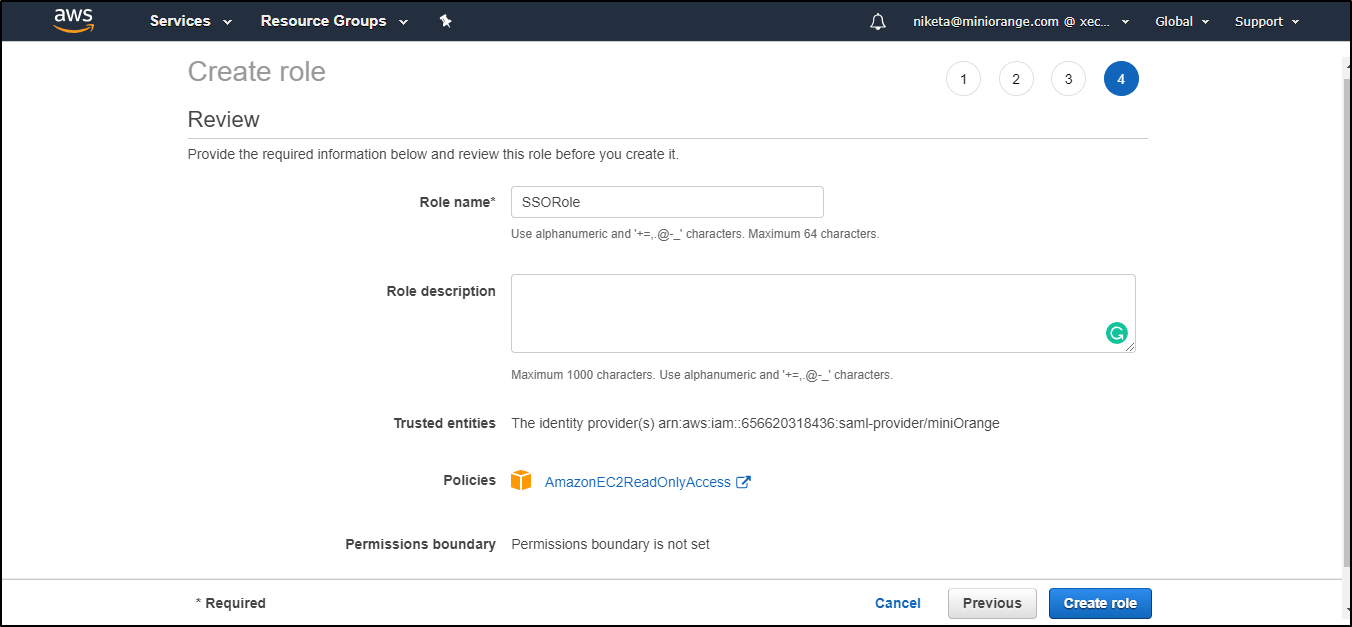Select step 3 indicator

[x=1068, y=78]
